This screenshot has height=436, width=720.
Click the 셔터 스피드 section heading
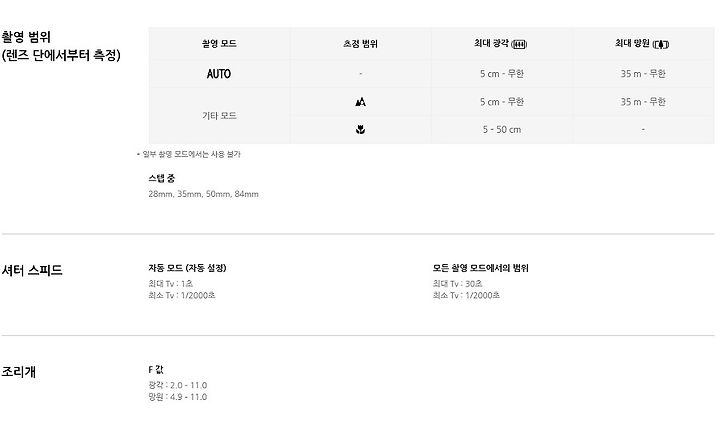coord(32,270)
